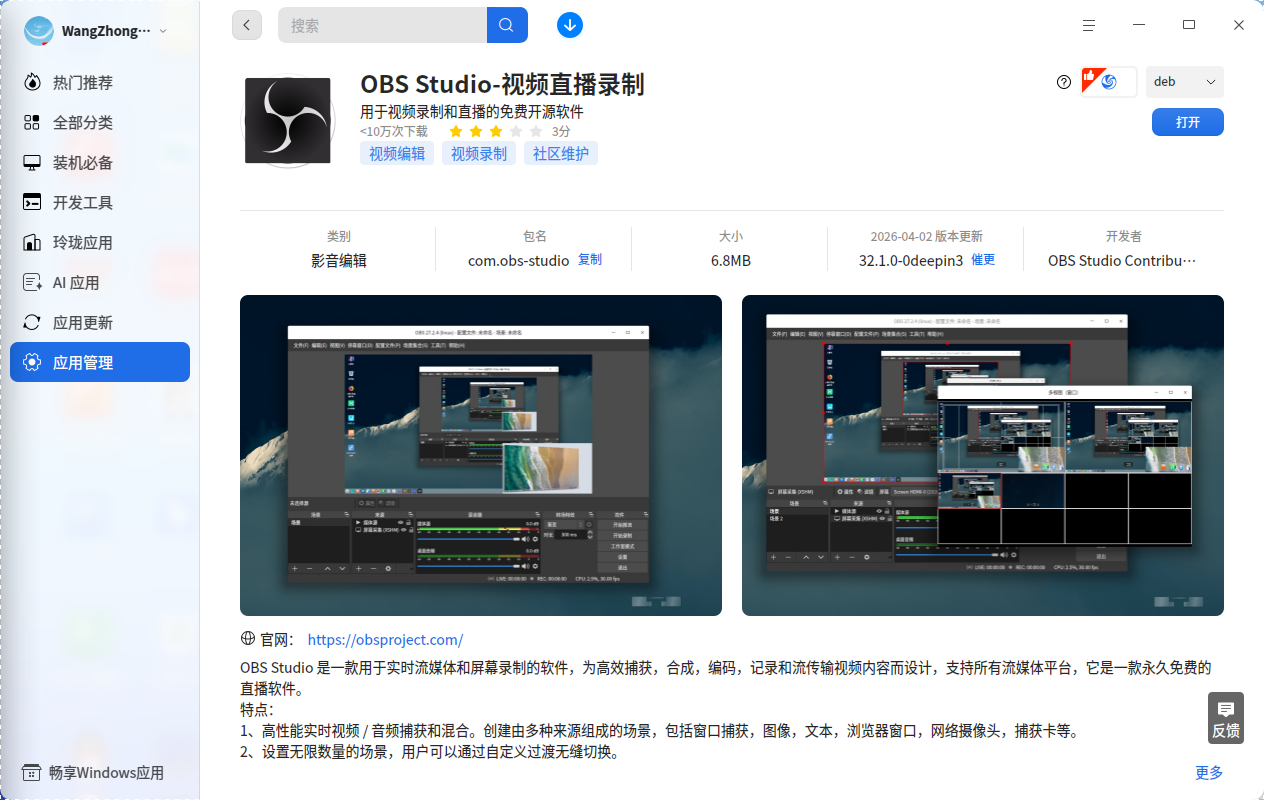Click the terminal icon for 开发工具
The width and height of the screenshot is (1264, 800).
coord(32,203)
